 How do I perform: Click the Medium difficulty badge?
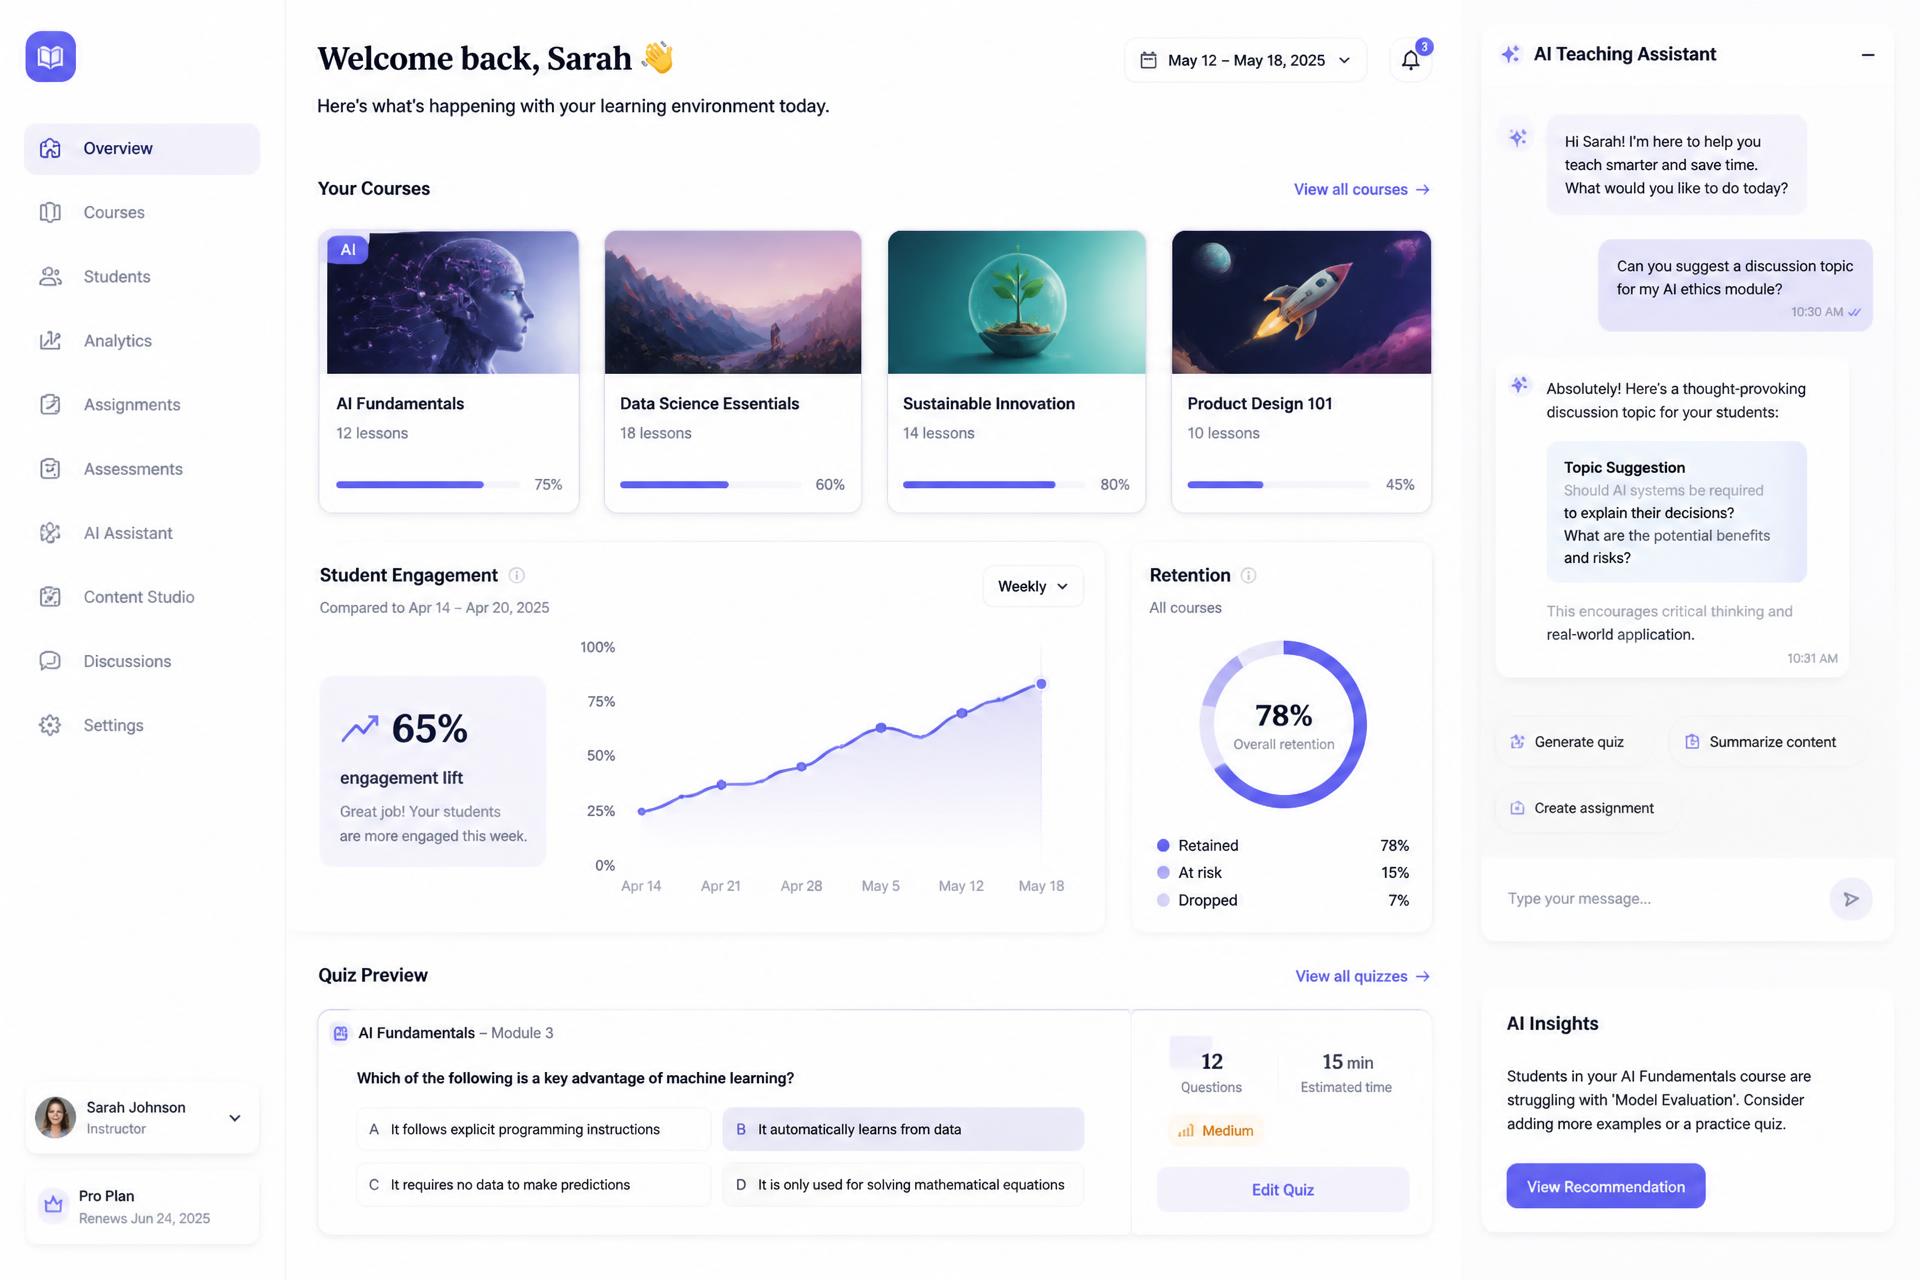coord(1215,1131)
